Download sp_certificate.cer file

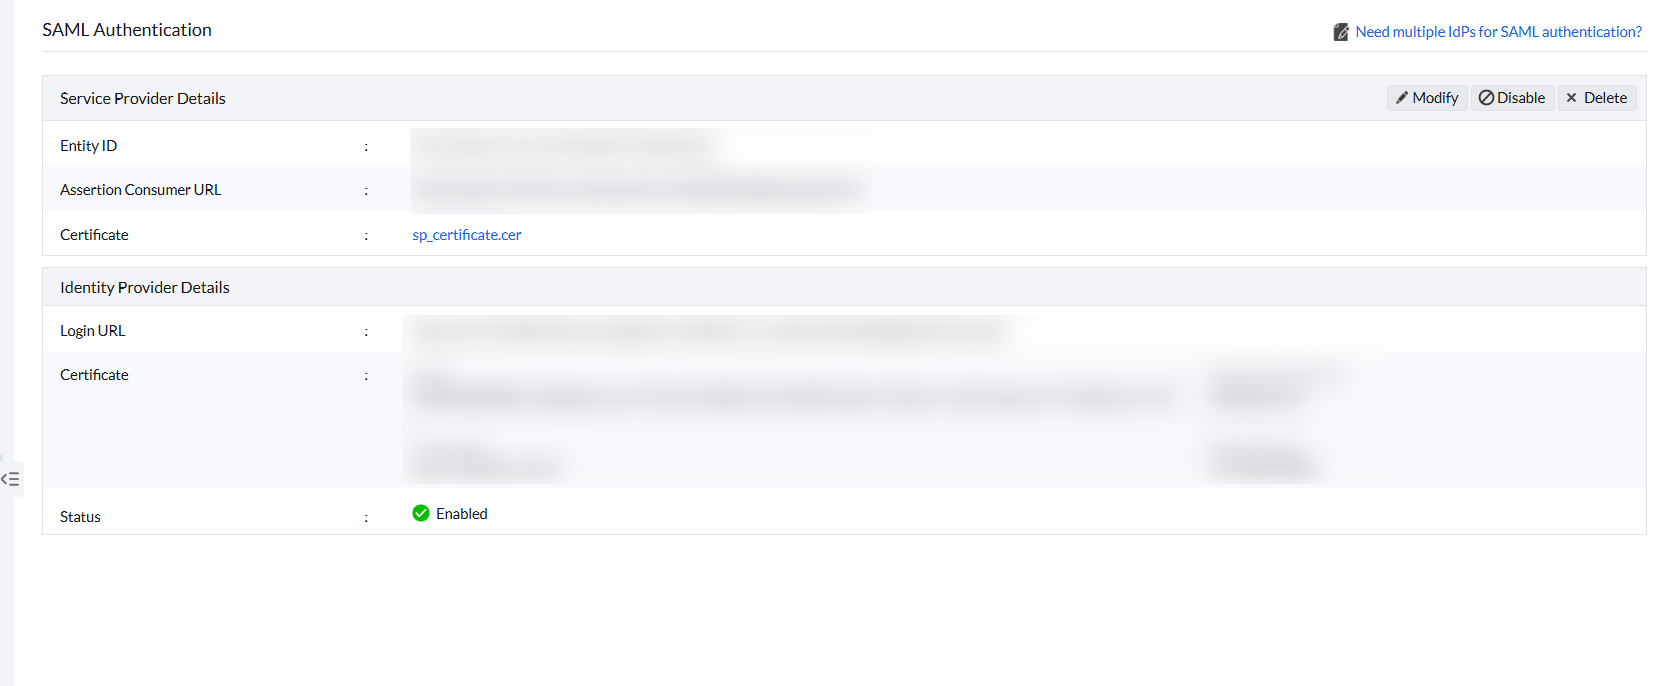[467, 235]
